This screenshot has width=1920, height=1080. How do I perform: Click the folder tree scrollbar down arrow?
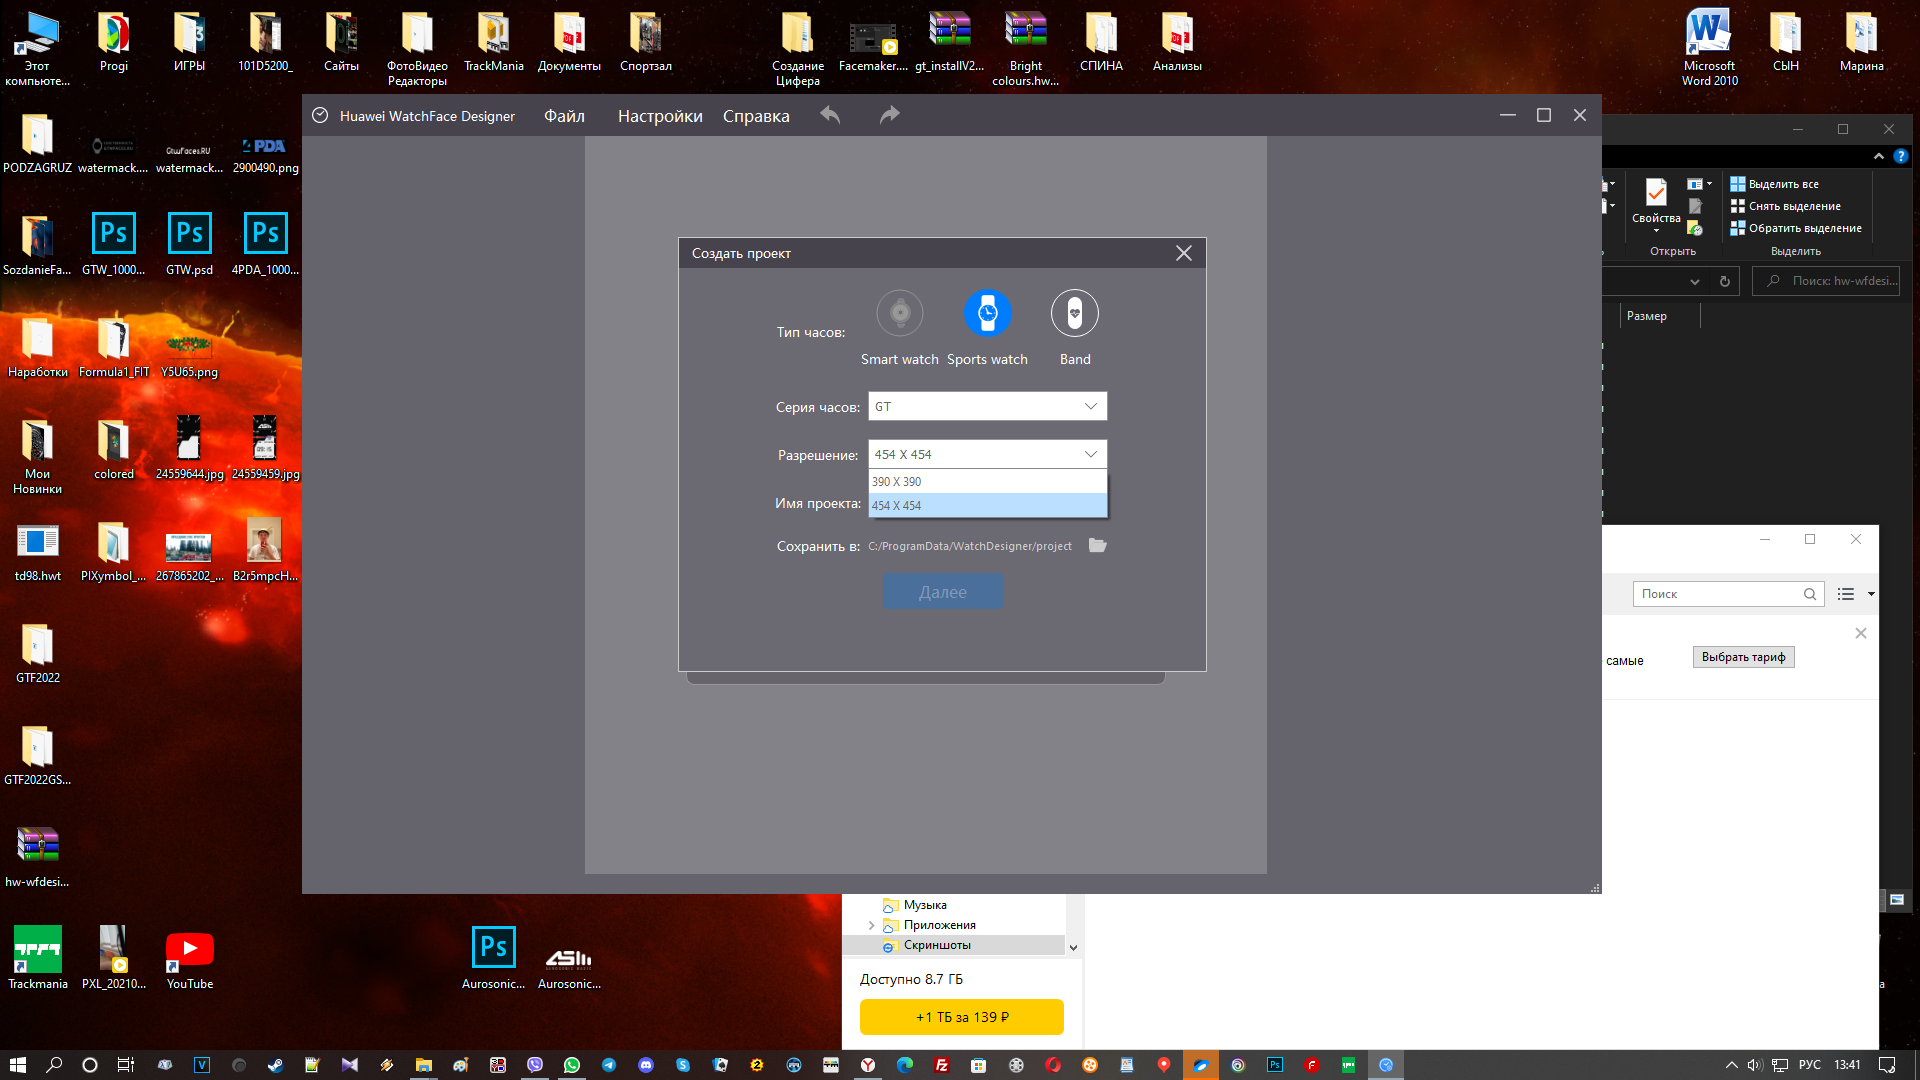[1073, 947]
